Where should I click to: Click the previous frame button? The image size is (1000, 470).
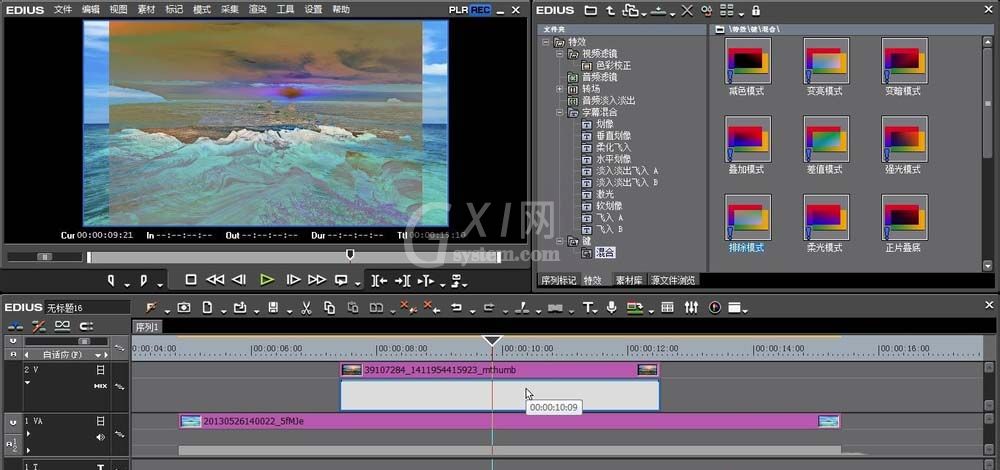pyautogui.click(x=239, y=280)
